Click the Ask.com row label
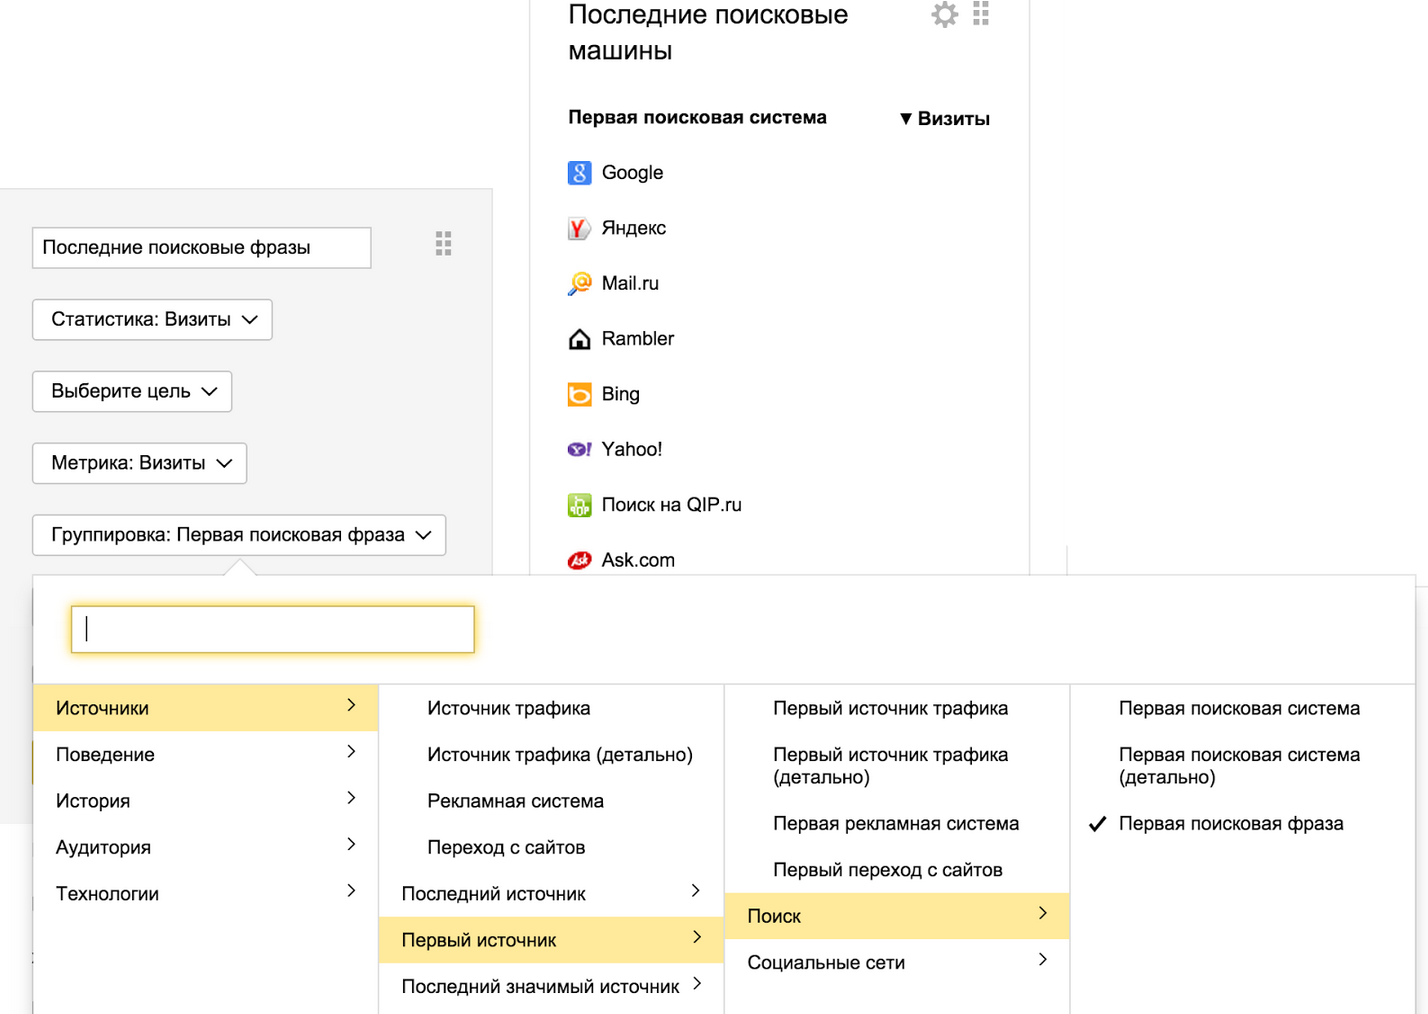Screen dimensions: 1428x1014 (x=638, y=560)
